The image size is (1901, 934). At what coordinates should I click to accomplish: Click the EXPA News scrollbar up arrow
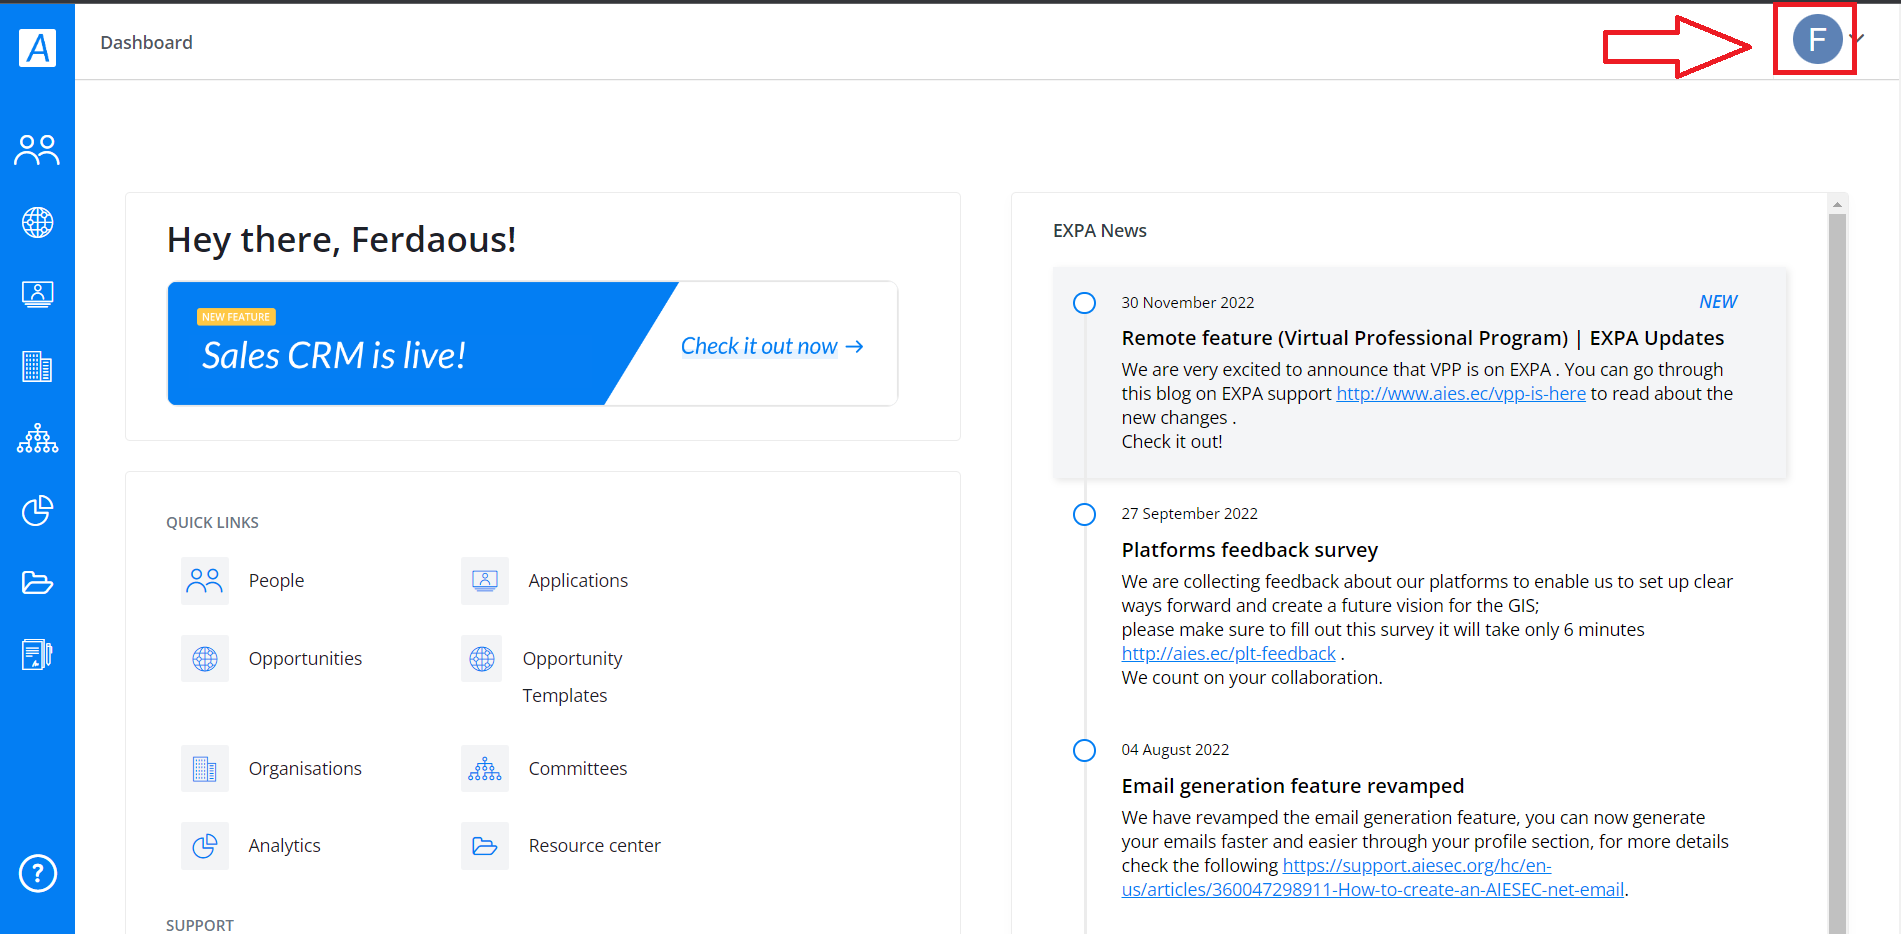(x=1837, y=204)
